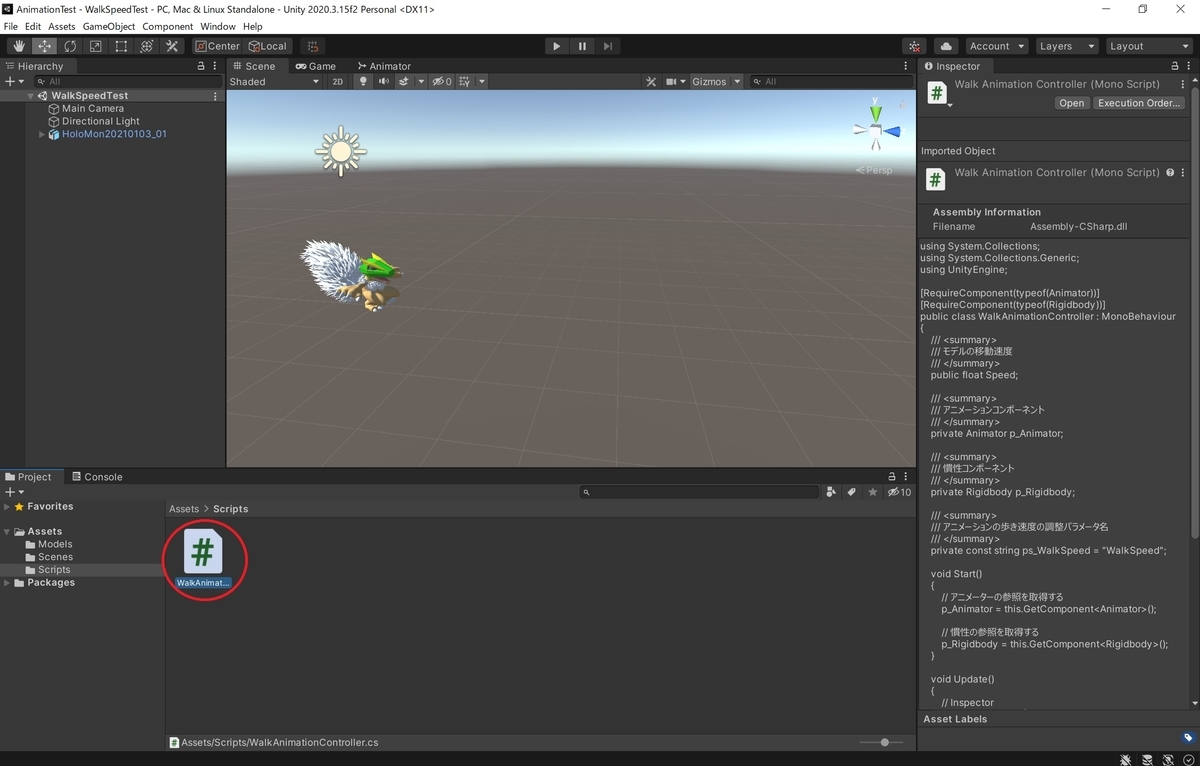Open Scene camera settings
The width and height of the screenshot is (1200, 766).
(x=676, y=82)
